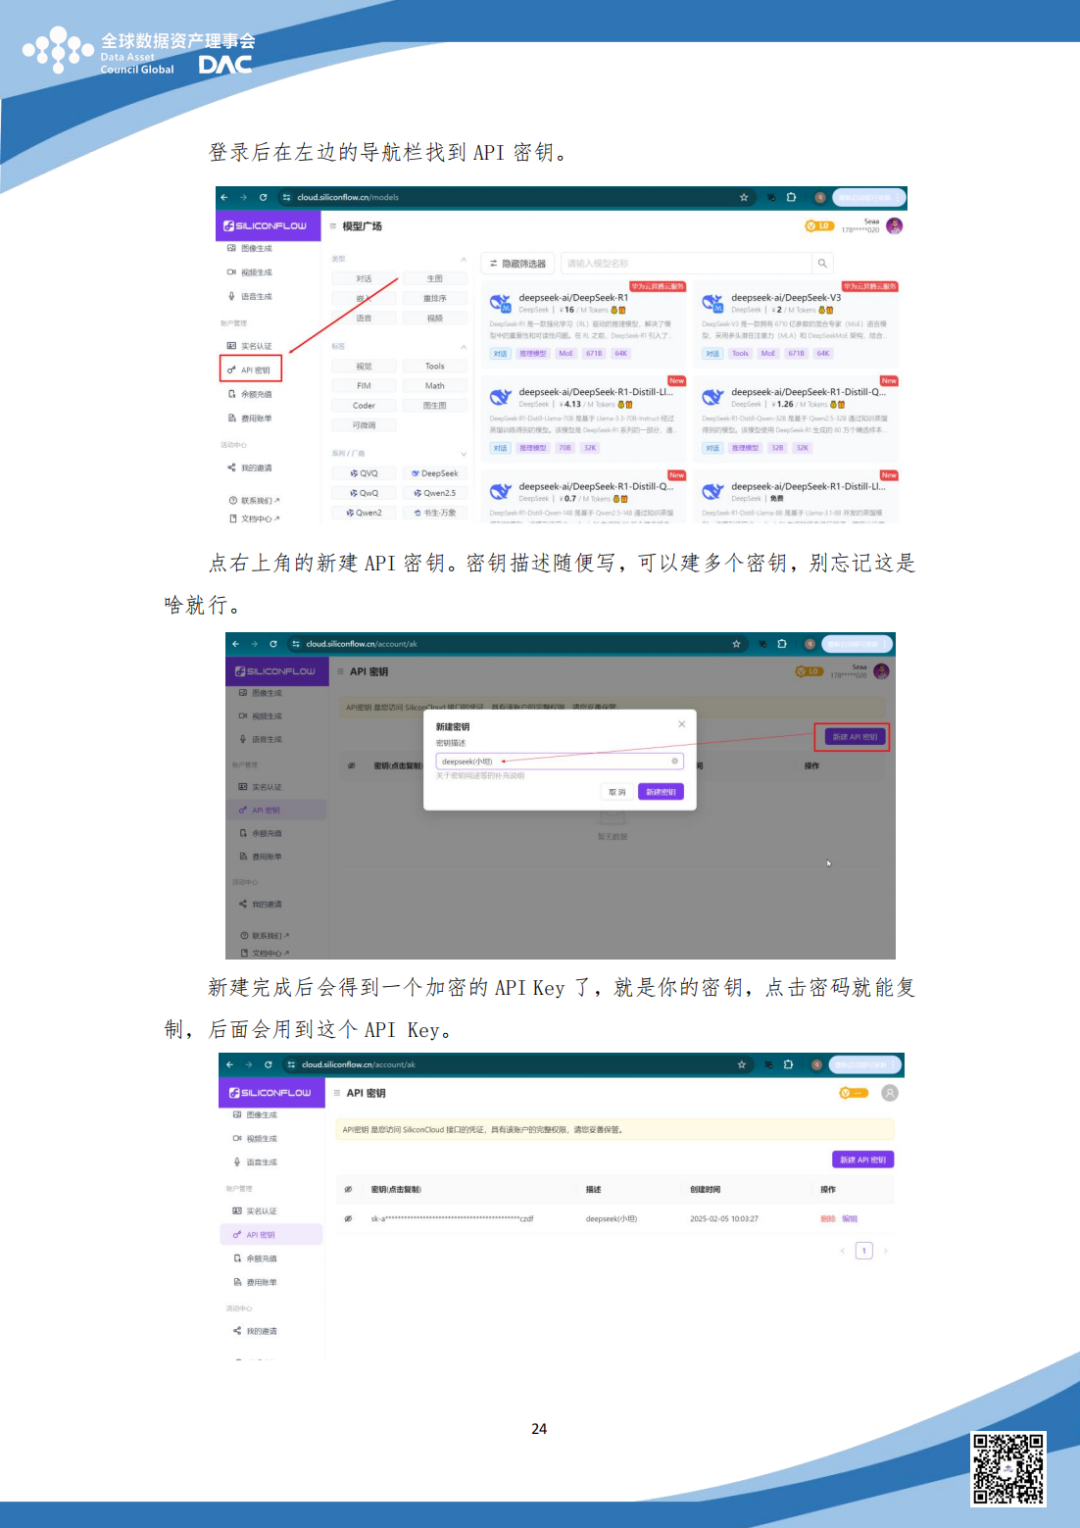The width and height of the screenshot is (1080, 1528).
Task: Expand the 系列/厂商 filter section chevron
Action: pyautogui.click(x=463, y=454)
